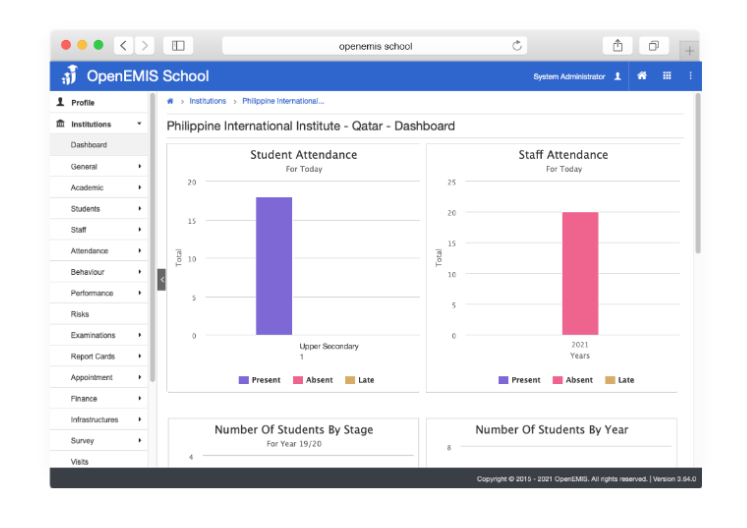
Task: Click the pink Staff Attendance absent bar
Action: [580, 274]
